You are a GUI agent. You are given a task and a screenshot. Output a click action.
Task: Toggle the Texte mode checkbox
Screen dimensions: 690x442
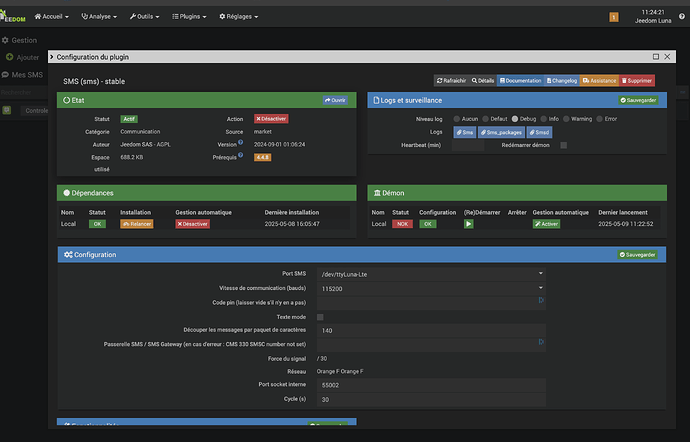click(x=320, y=317)
